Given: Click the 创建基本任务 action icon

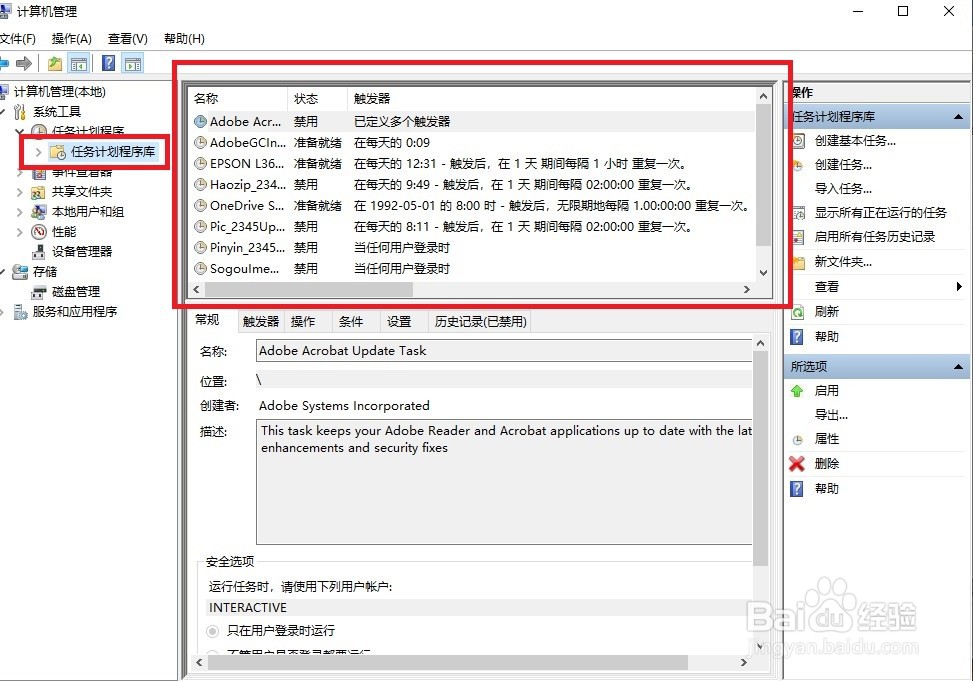Looking at the screenshot, I should 798,141.
